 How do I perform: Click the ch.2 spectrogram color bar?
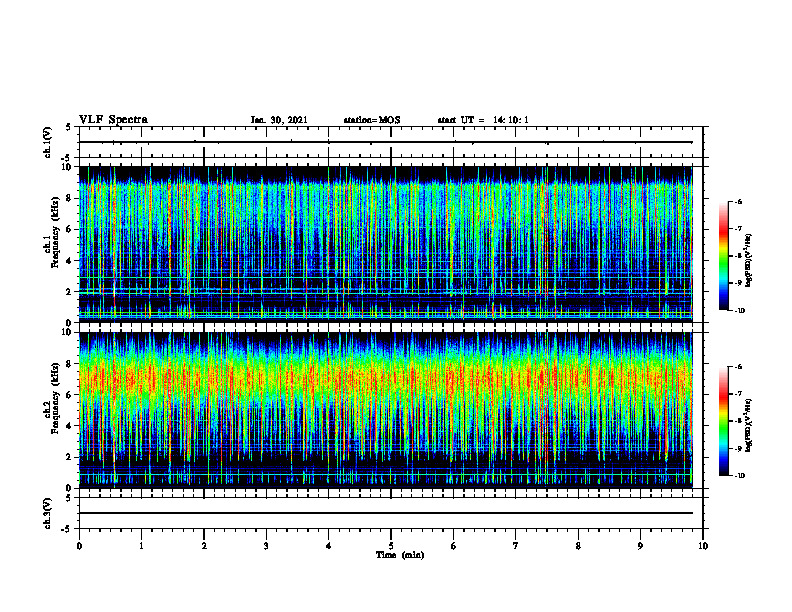(x=723, y=421)
